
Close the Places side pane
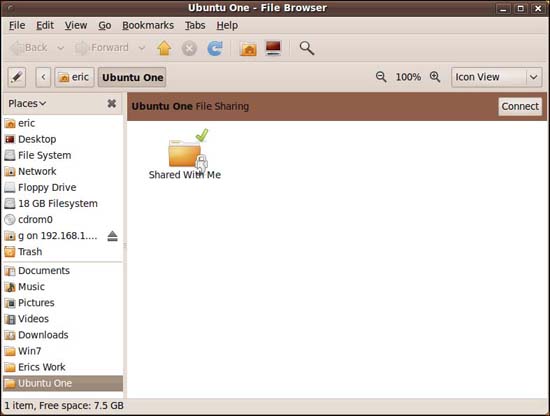coord(112,103)
